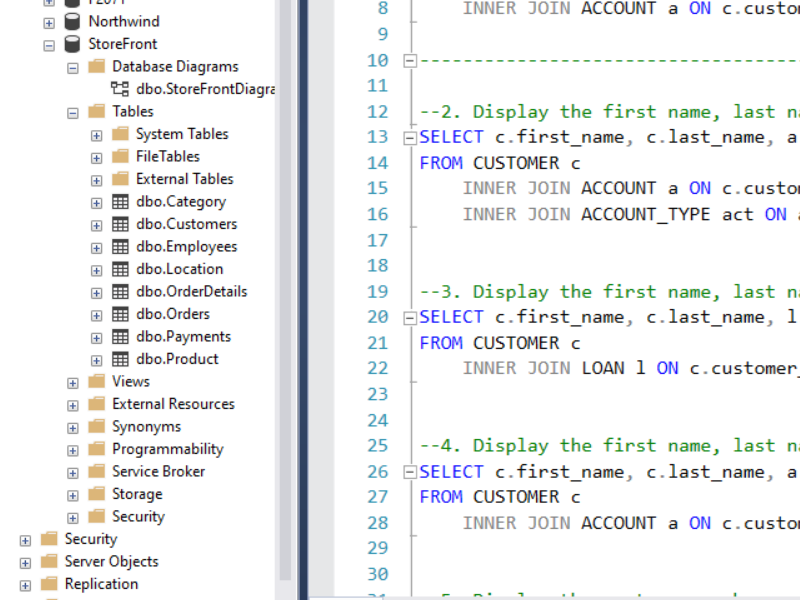The image size is (800, 600).
Task: Click the StoreFront database cylinder icon
Action: [x=72, y=44]
